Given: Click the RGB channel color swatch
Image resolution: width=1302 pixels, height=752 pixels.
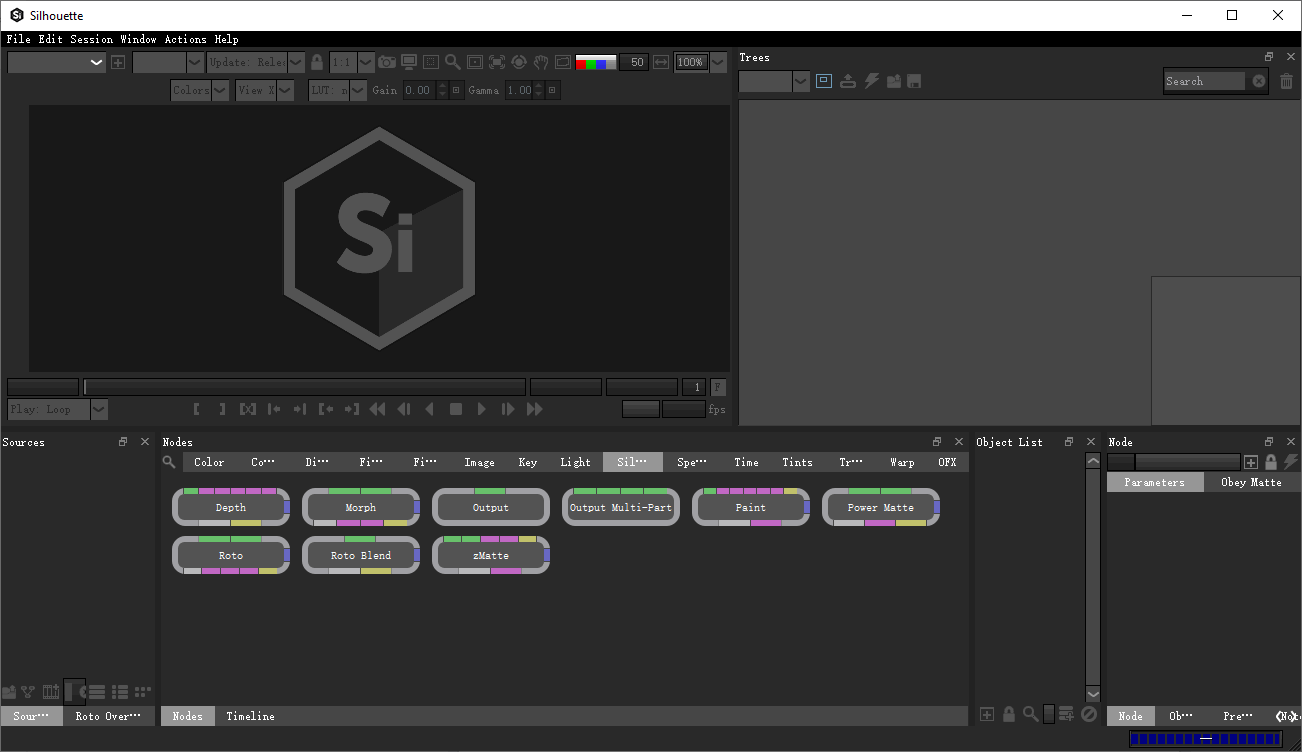Looking at the screenshot, I should click(x=596, y=62).
